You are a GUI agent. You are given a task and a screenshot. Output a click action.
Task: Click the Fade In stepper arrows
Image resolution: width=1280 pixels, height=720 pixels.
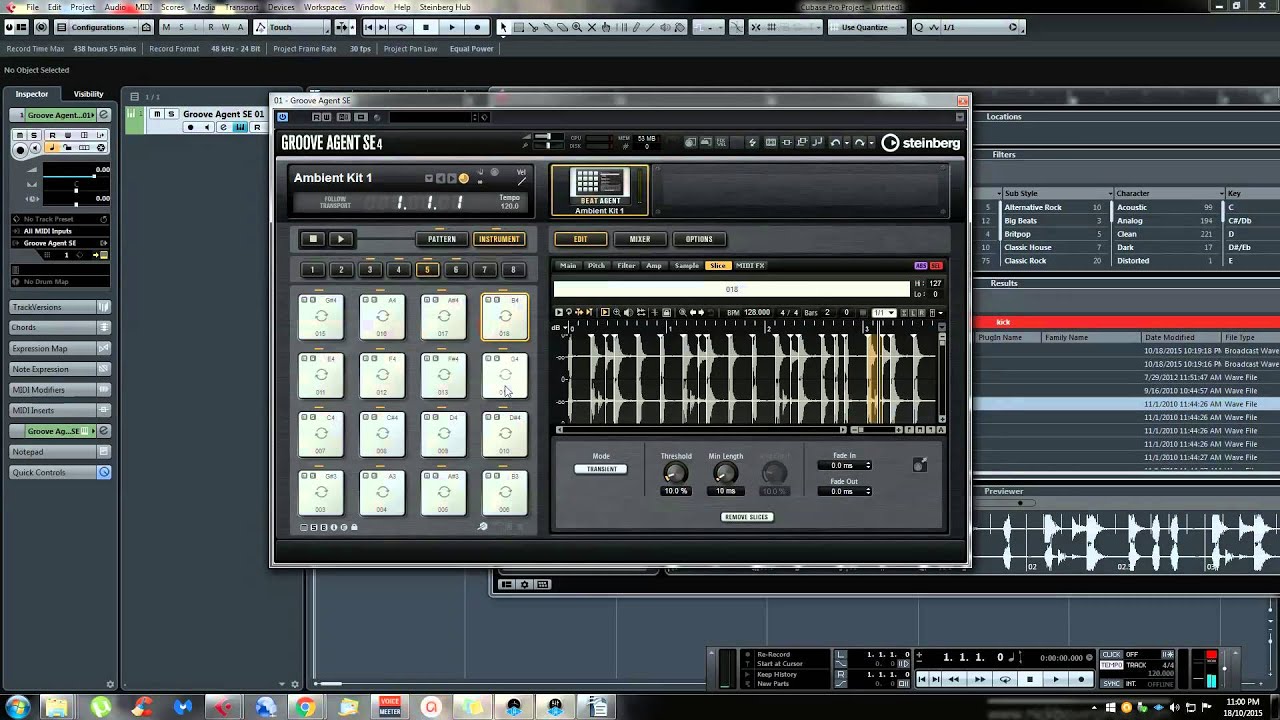click(x=868, y=466)
